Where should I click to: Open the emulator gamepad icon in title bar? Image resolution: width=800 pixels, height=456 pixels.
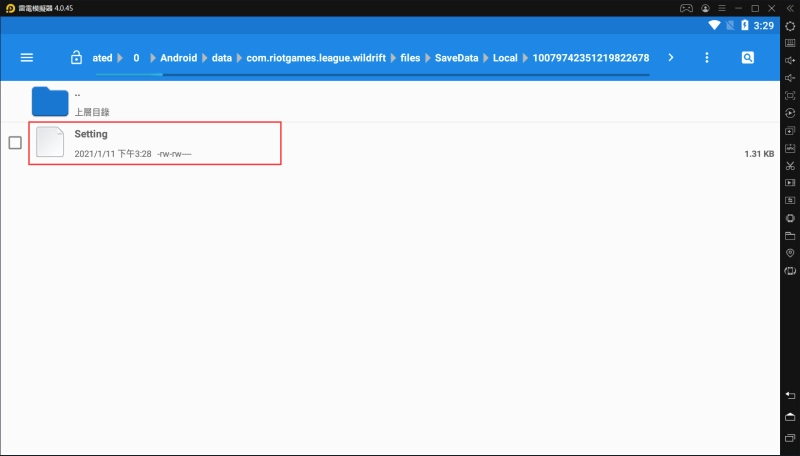pyautogui.click(x=686, y=8)
